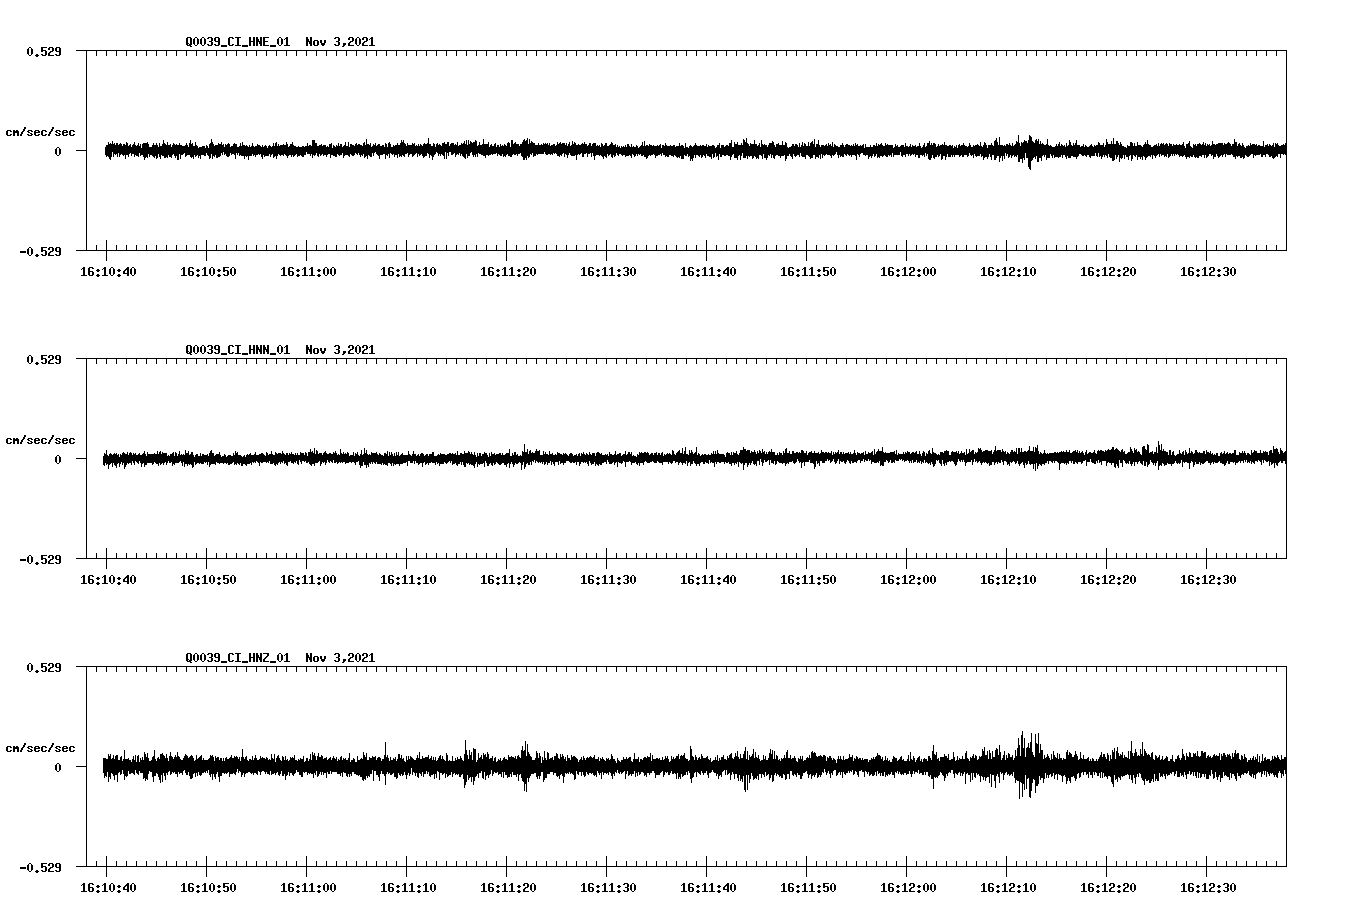1358x924 pixels.
Task: Click the 16:10:40 time label under HNE plot
Action: 108,272
